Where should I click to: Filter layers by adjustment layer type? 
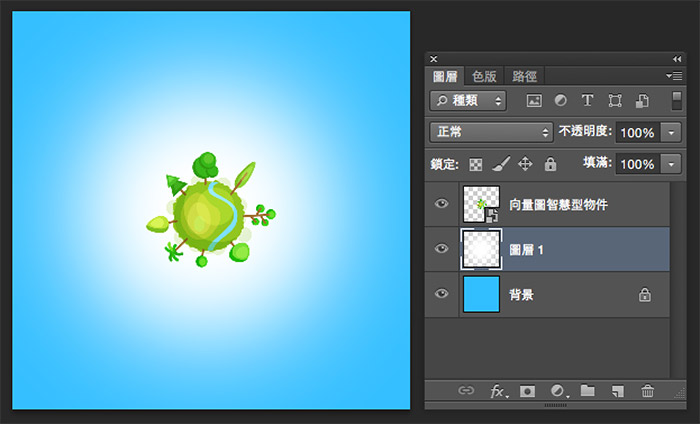pyautogui.click(x=561, y=101)
